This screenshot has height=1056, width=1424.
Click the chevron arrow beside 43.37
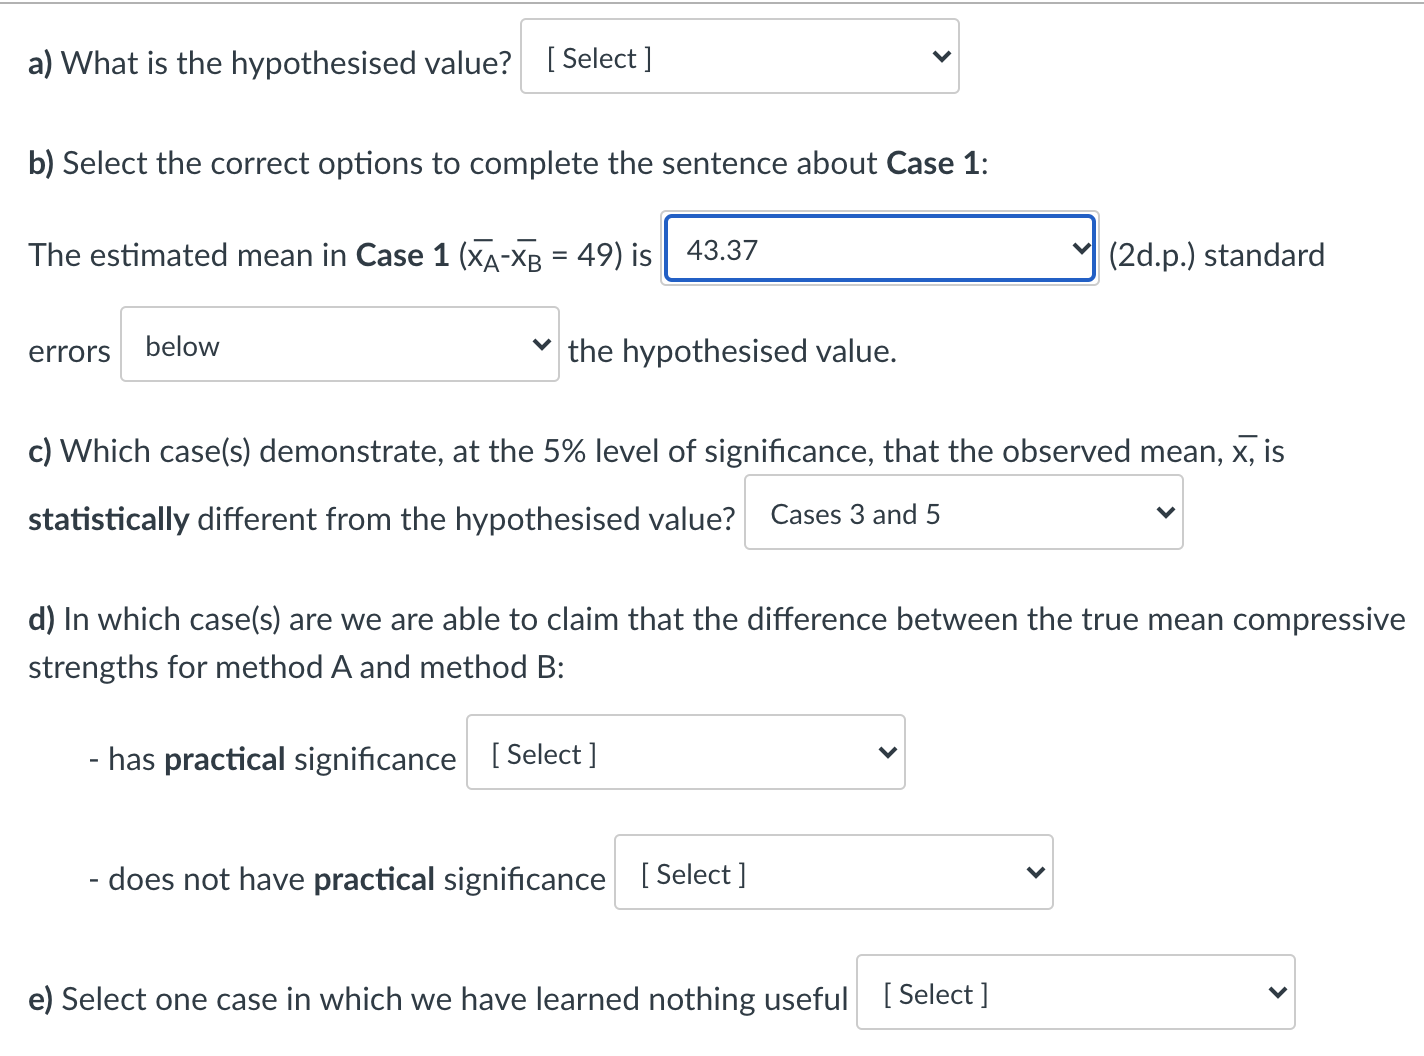1079,249
